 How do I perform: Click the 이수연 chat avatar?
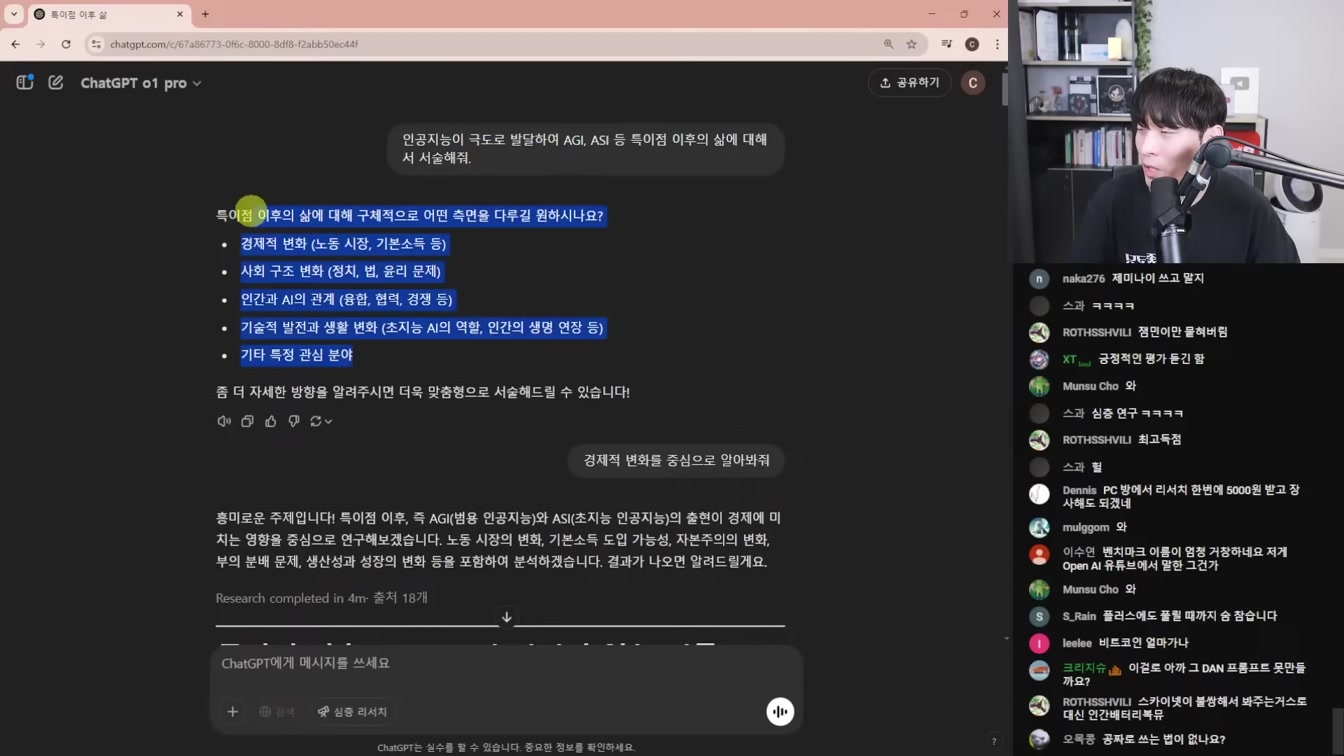(1040, 554)
